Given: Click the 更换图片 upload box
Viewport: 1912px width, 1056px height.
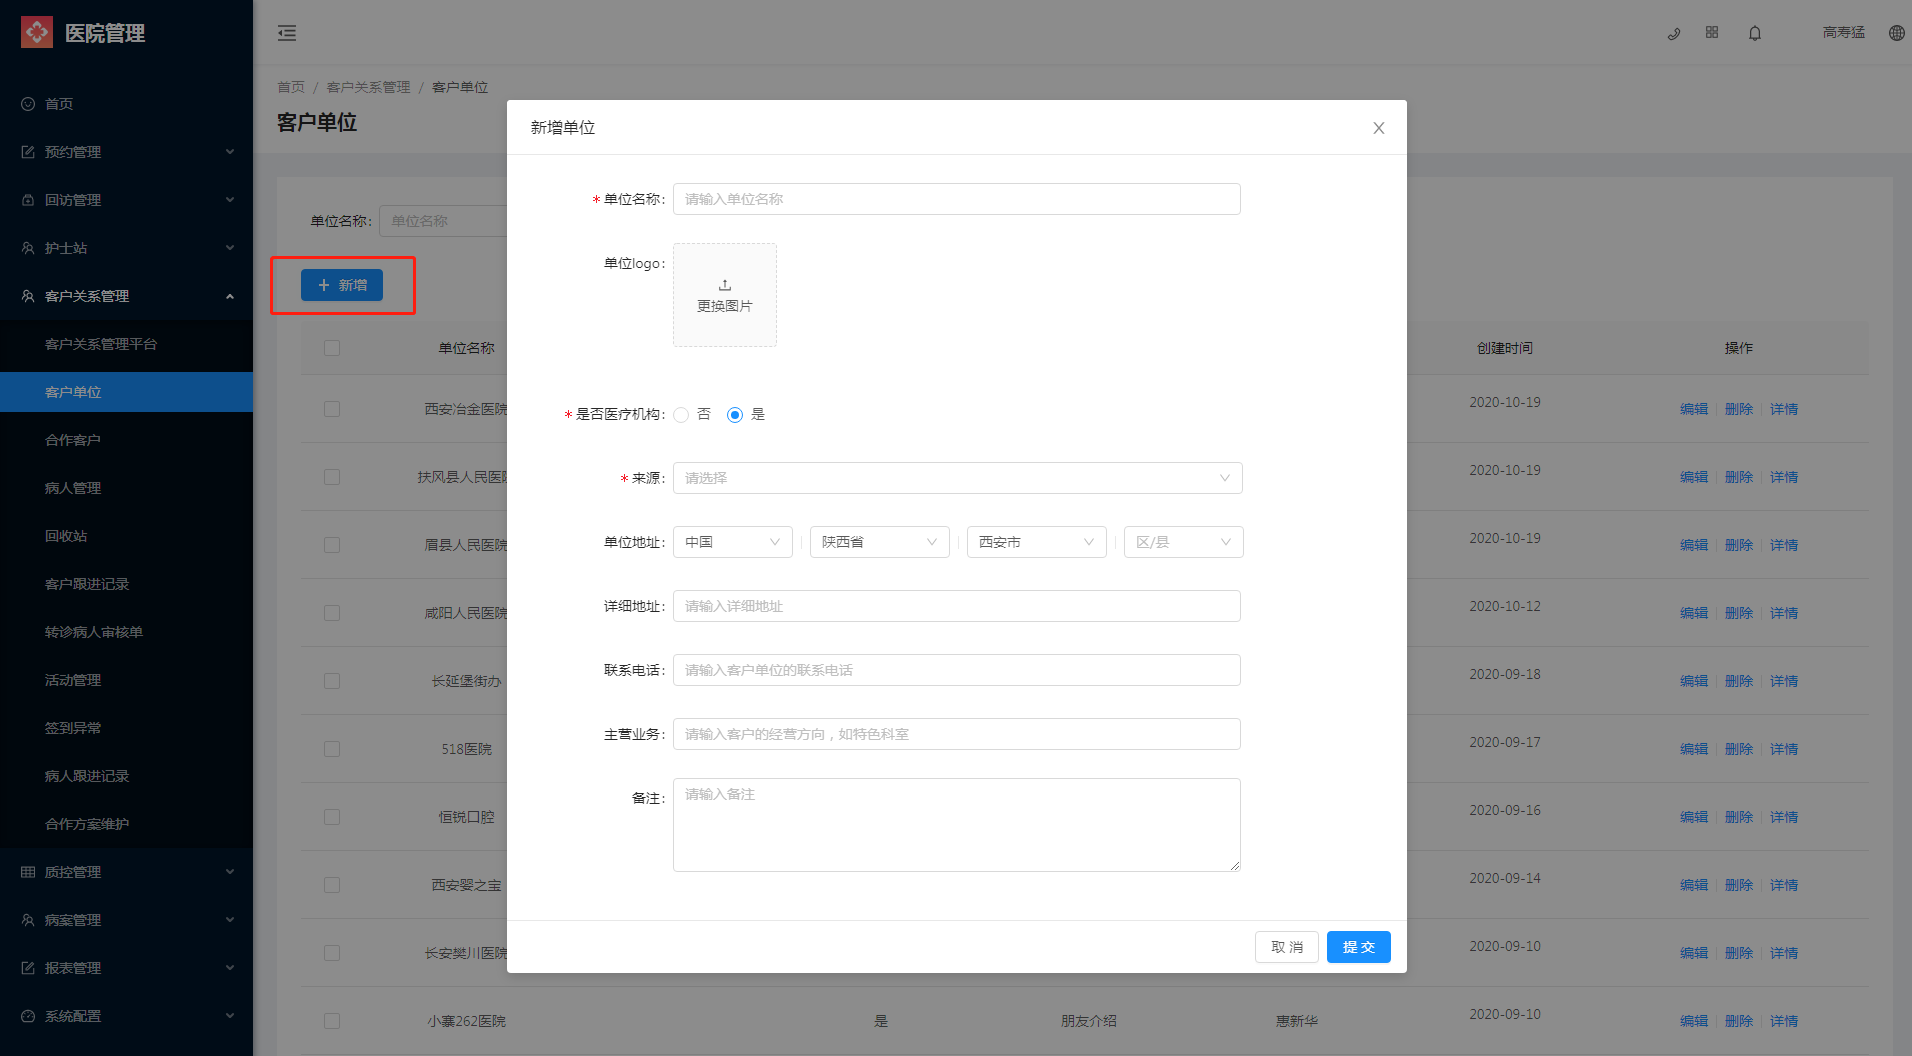Looking at the screenshot, I should (725, 295).
